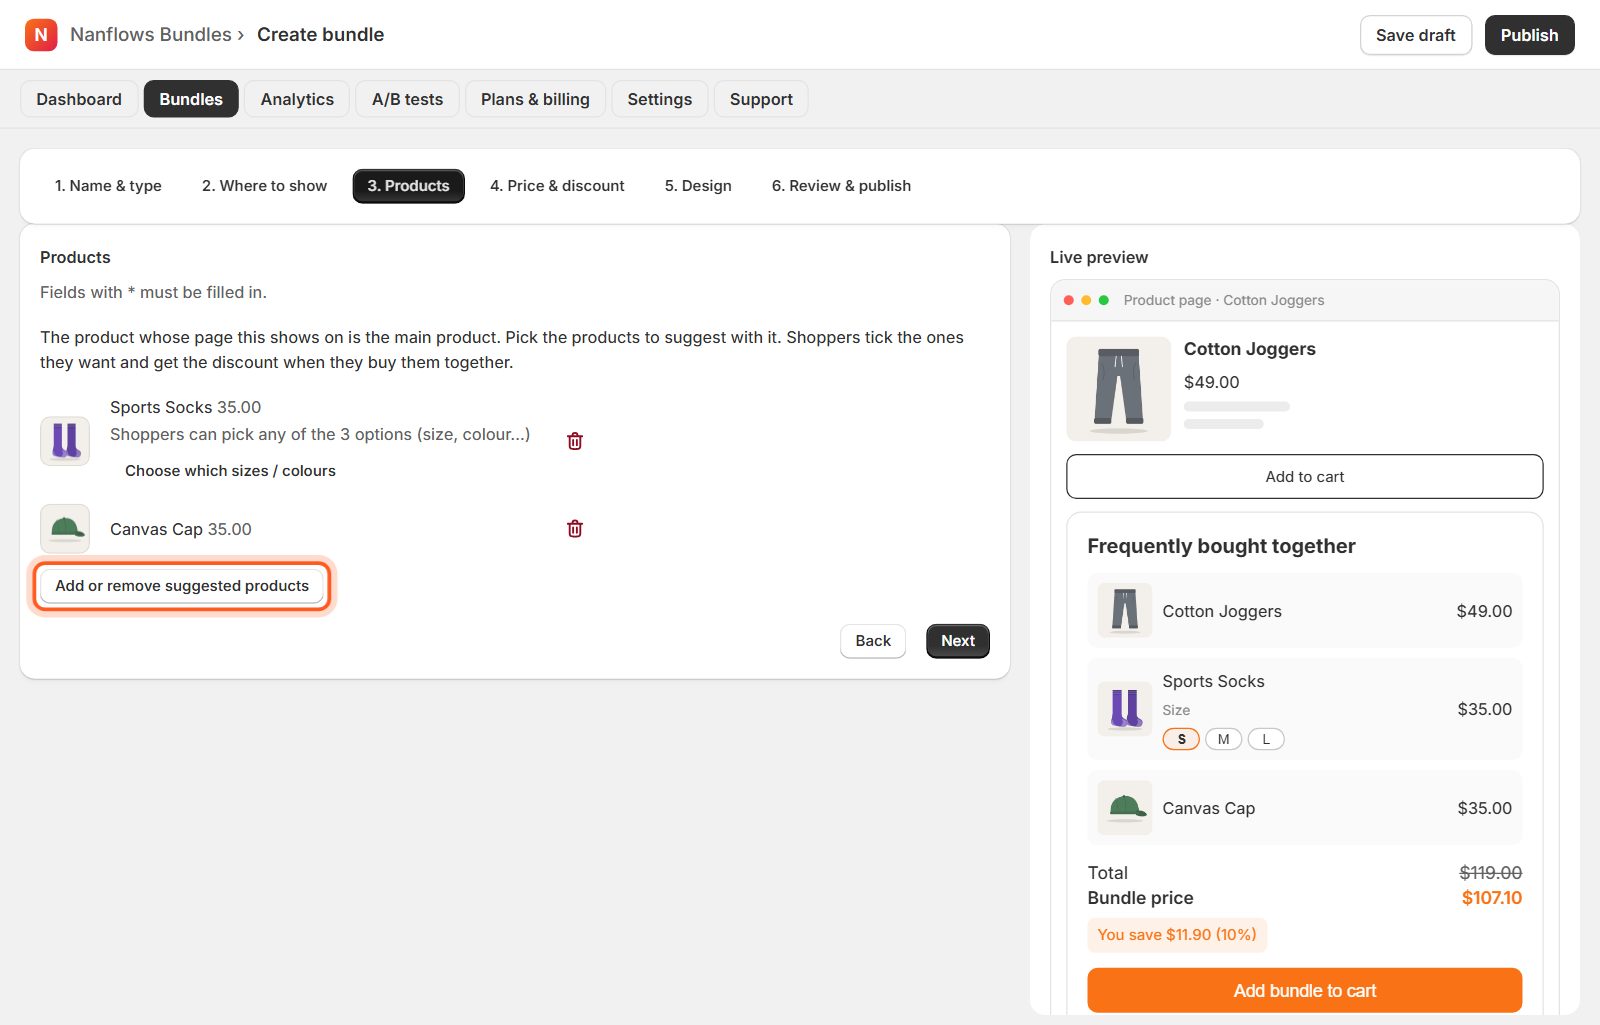
Task: Click the Cotton Joggers $49.00 row price
Action: point(1484,611)
